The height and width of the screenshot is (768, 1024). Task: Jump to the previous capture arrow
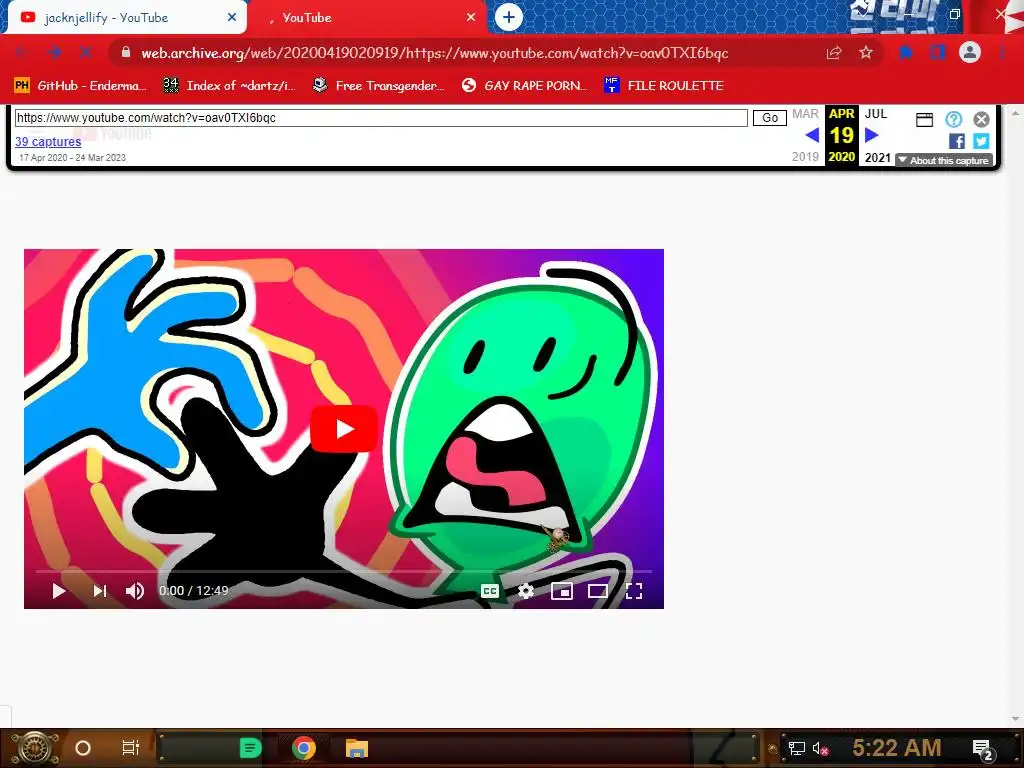(x=812, y=135)
